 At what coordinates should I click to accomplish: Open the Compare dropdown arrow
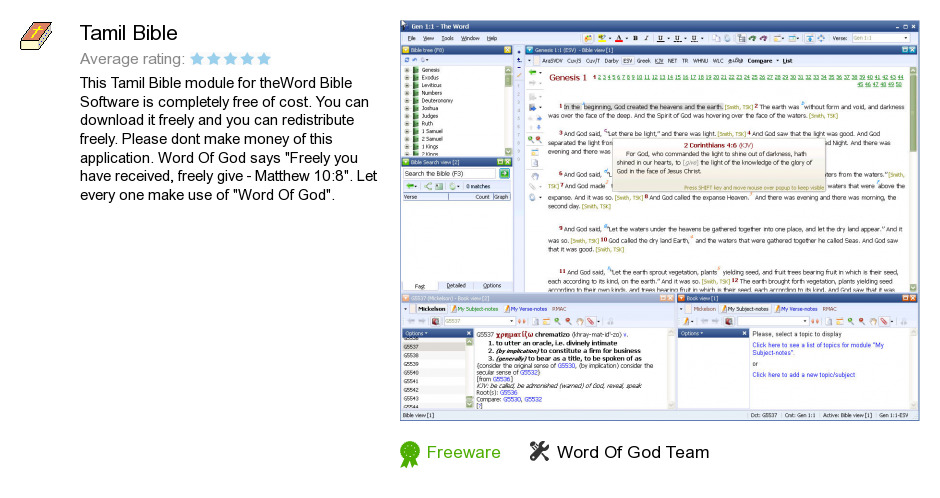click(778, 61)
